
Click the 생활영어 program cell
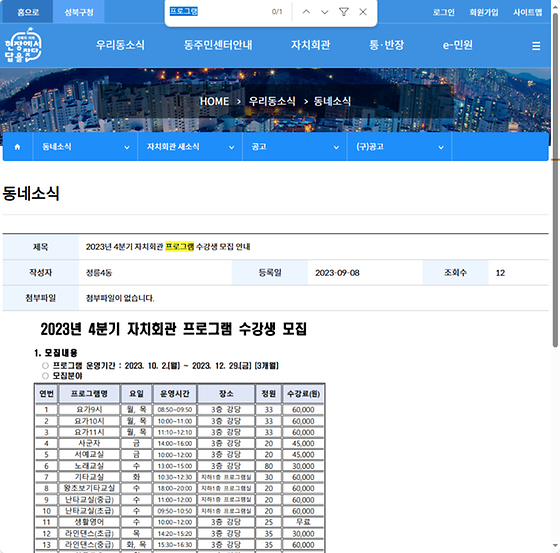coord(89,522)
